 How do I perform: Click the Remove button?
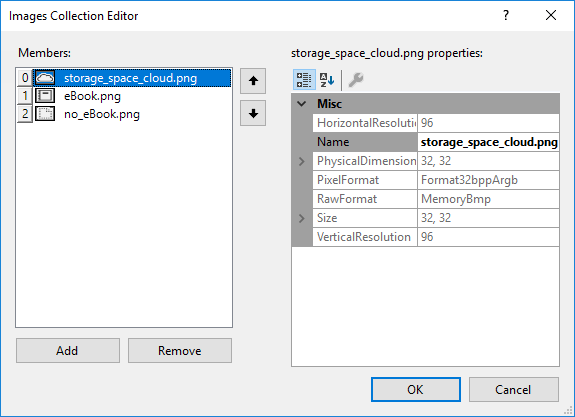pyautogui.click(x=180, y=351)
